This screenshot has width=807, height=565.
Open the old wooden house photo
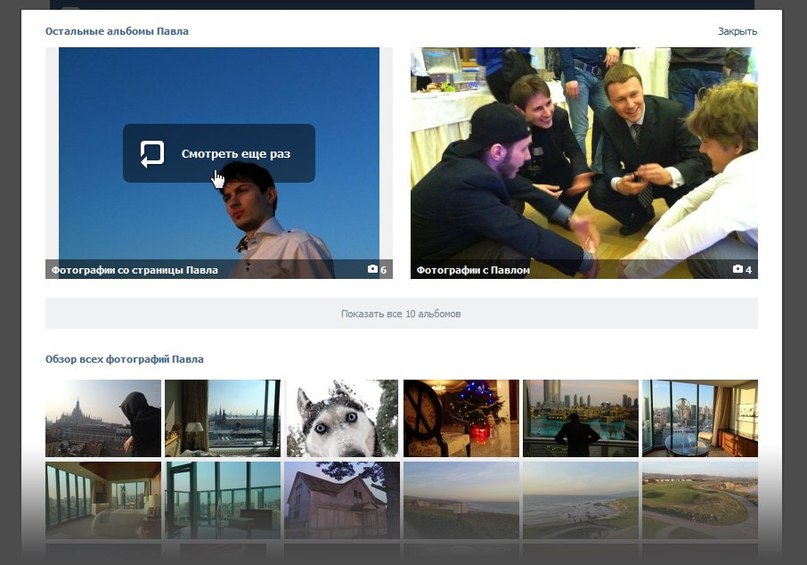(x=342, y=500)
